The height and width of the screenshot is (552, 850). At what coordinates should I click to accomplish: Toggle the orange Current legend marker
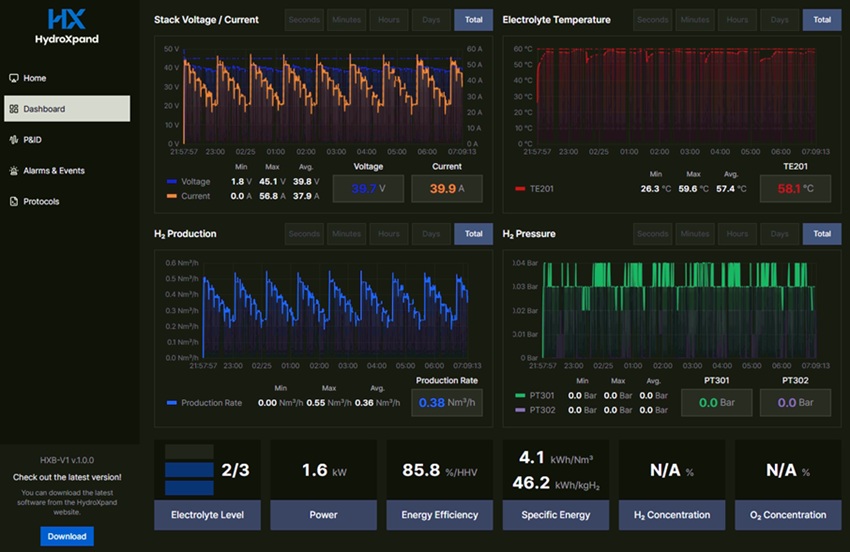172,197
